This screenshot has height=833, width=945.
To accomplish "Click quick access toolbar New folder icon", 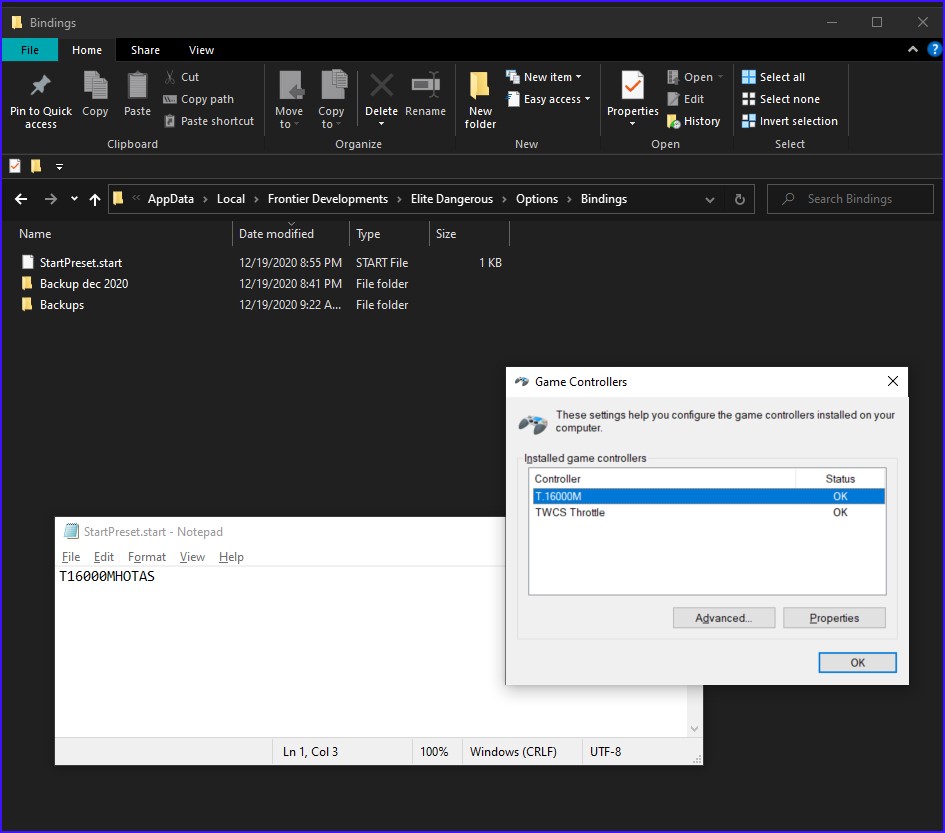I will [x=36, y=166].
